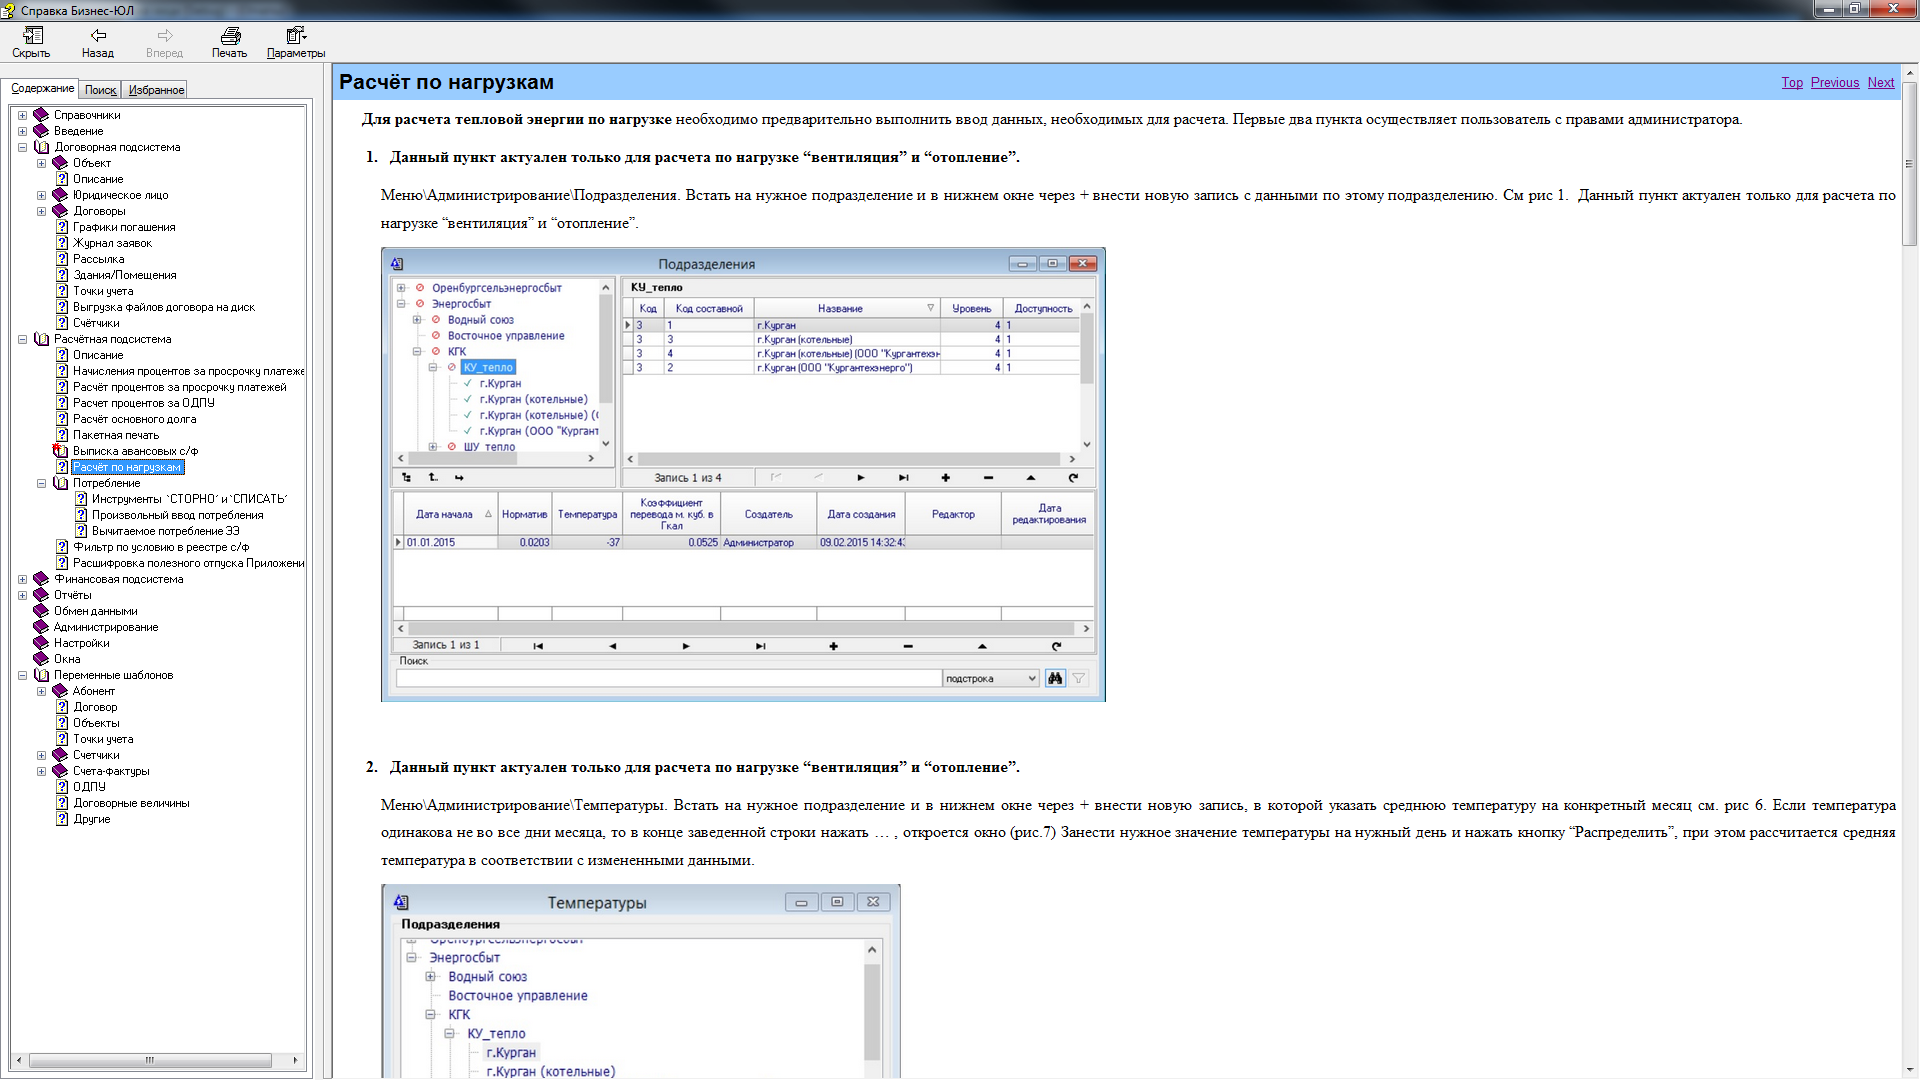This screenshot has height=1080, width=1920.
Task: Expand the Справочники book node
Action: tap(22, 115)
